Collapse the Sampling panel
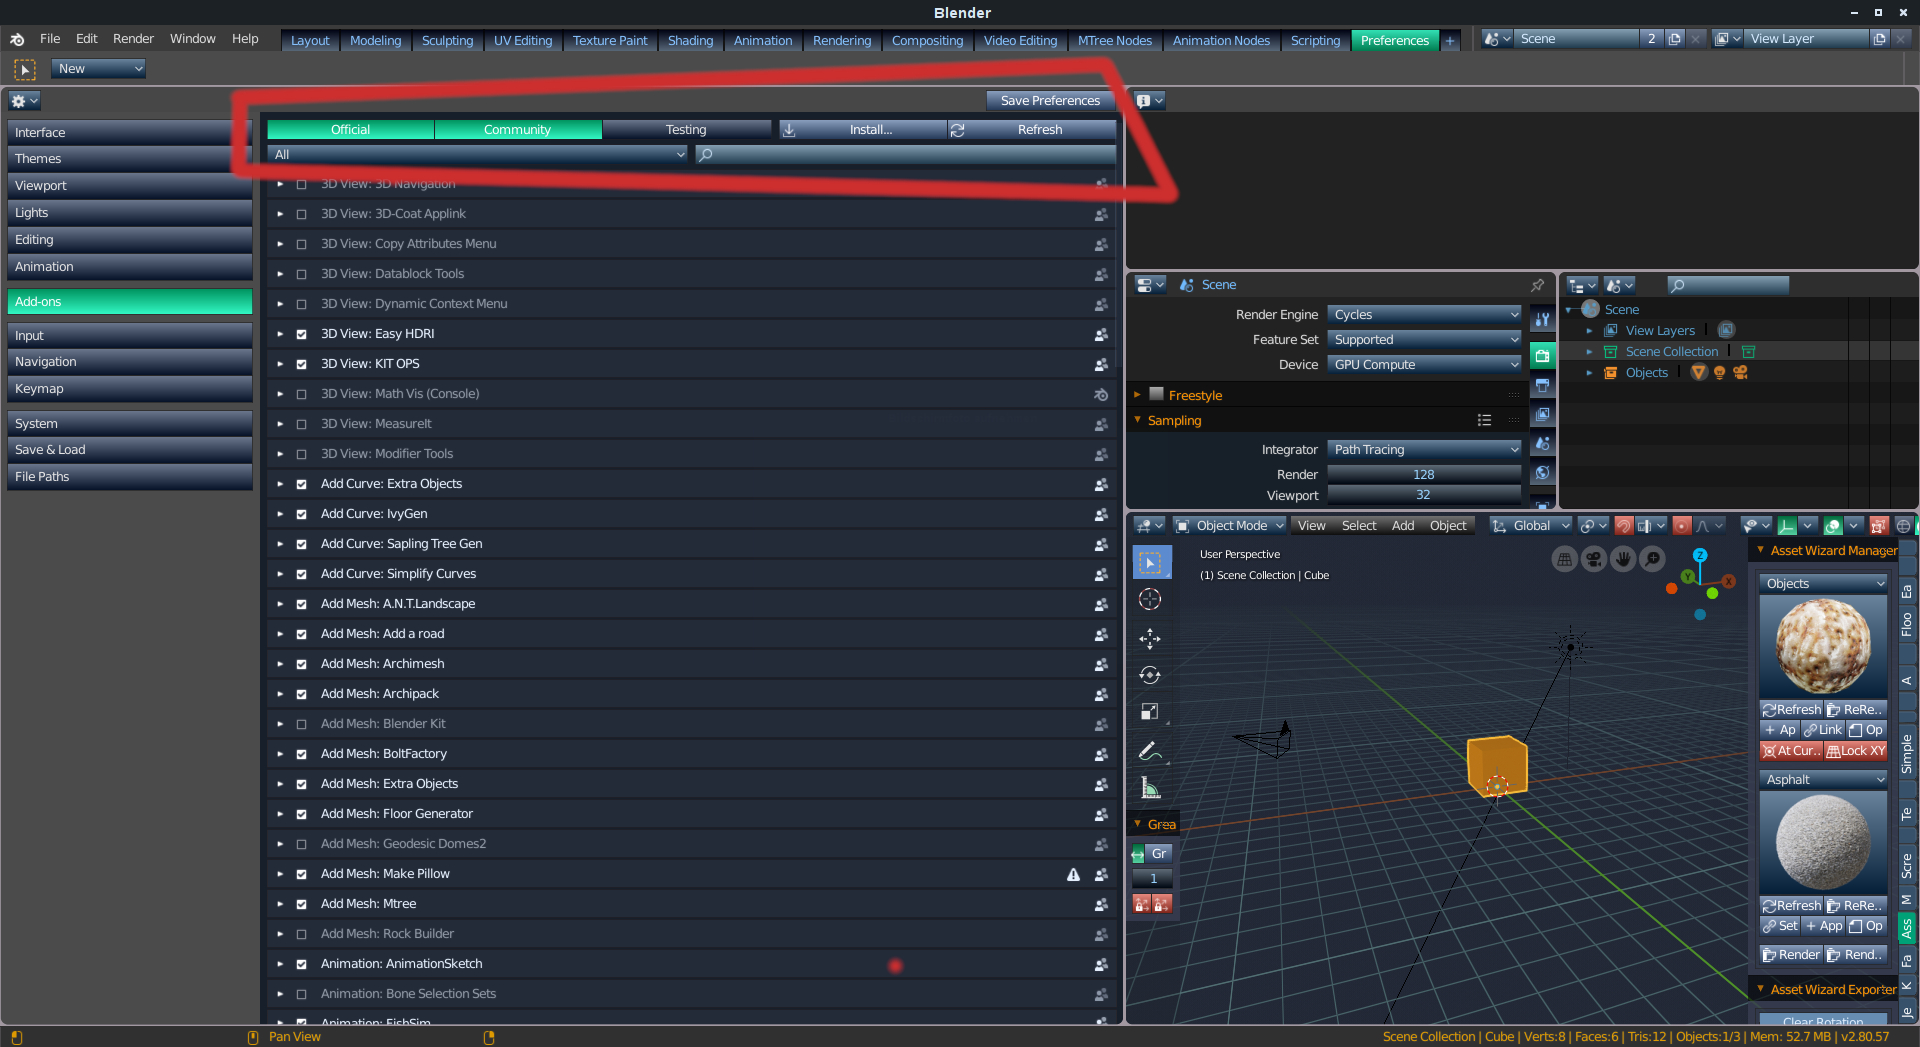Viewport: 1920px width, 1047px height. (x=1137, y=421)
